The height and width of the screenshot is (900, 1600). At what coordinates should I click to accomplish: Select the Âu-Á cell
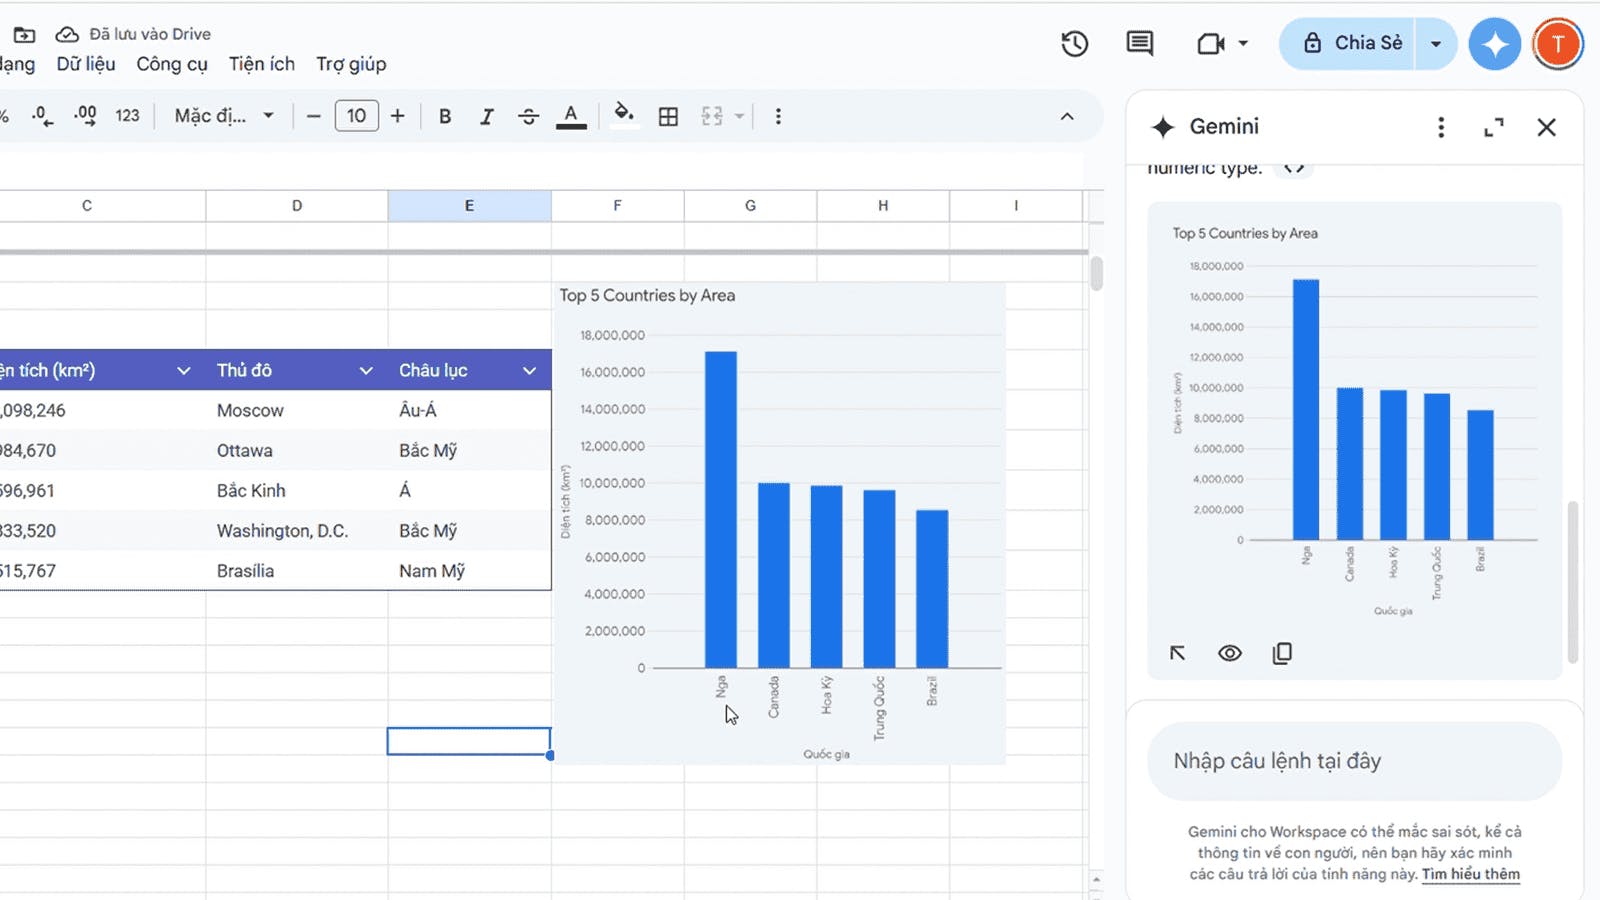(x=469, y=410)
